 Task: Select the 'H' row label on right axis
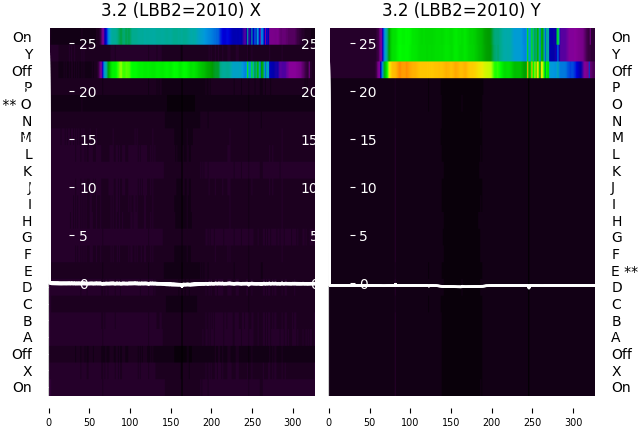617,221
